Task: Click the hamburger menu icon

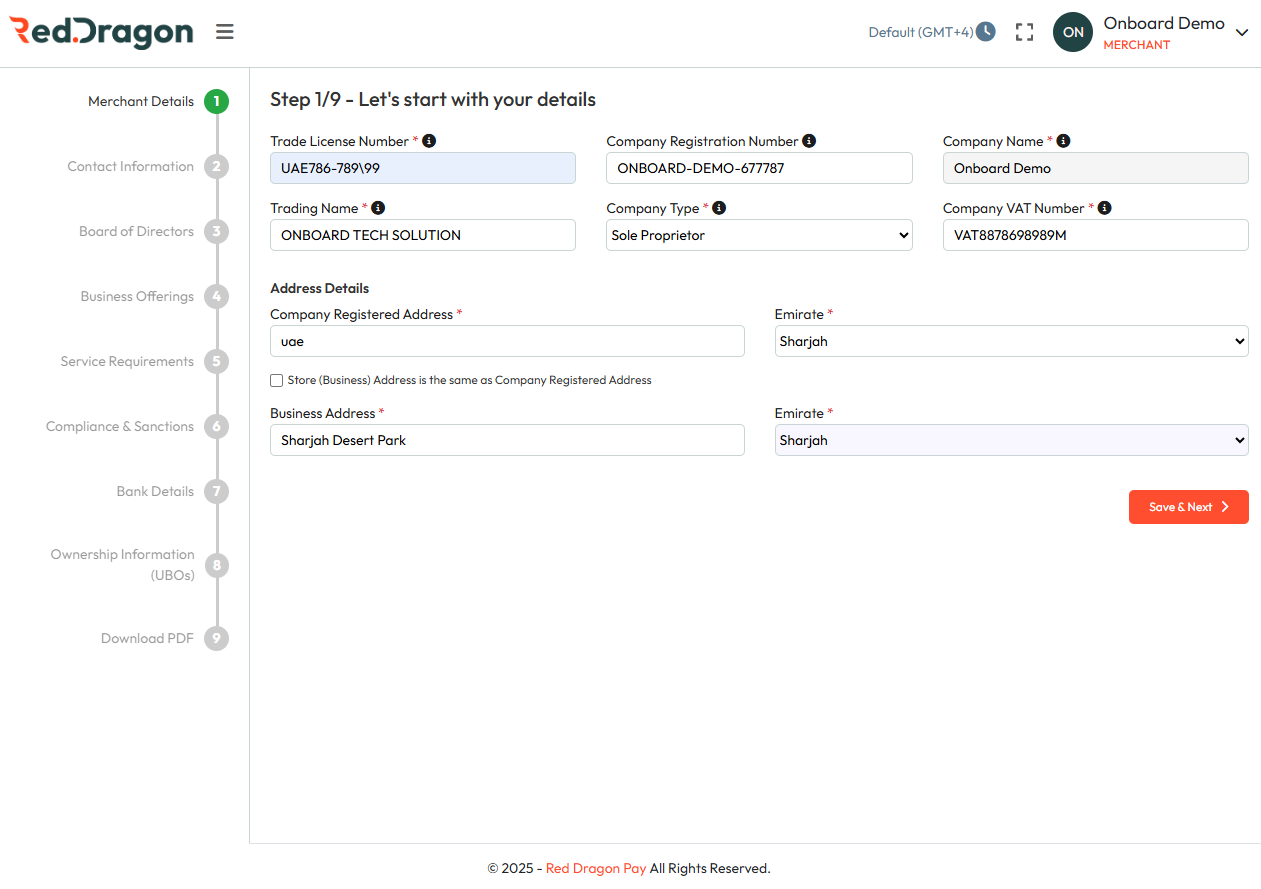Action: pos(225,32)
